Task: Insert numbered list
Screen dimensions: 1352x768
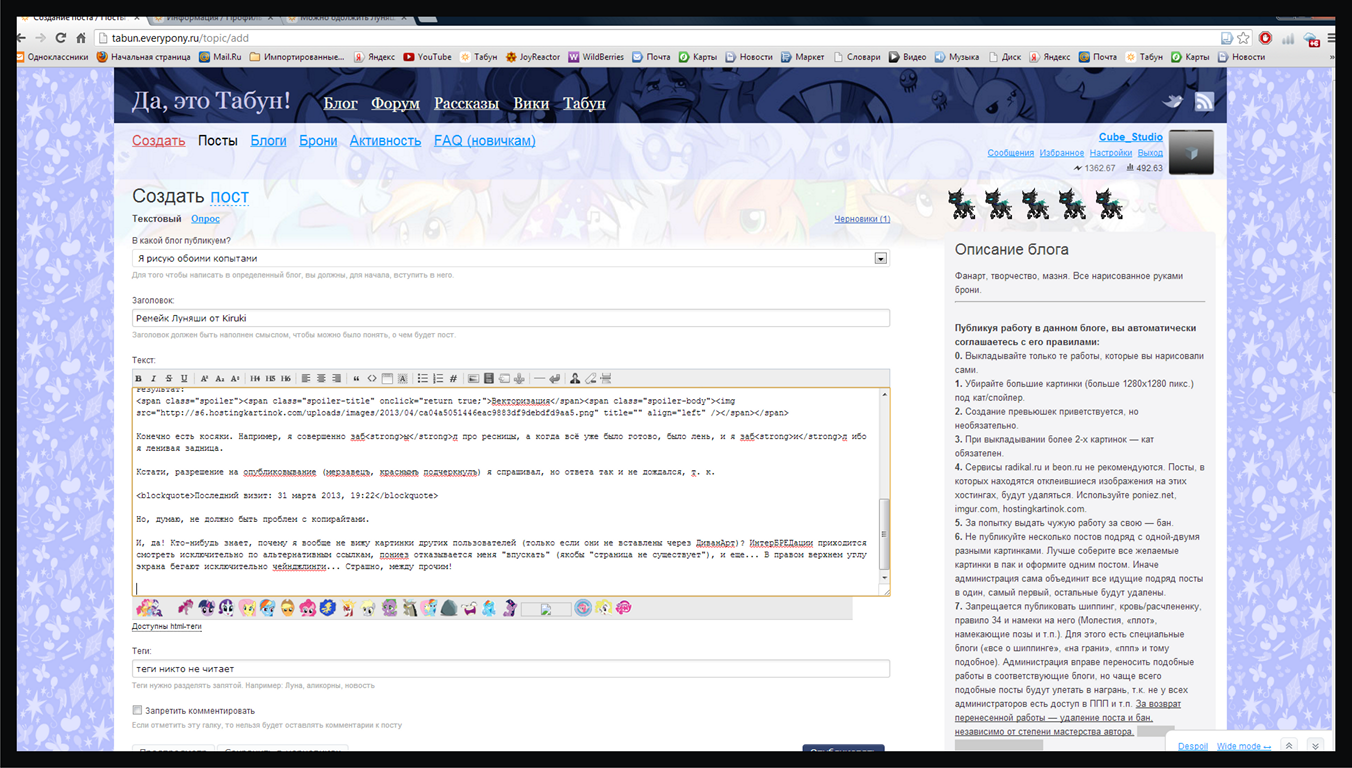Action: click(x=438, y=378)
